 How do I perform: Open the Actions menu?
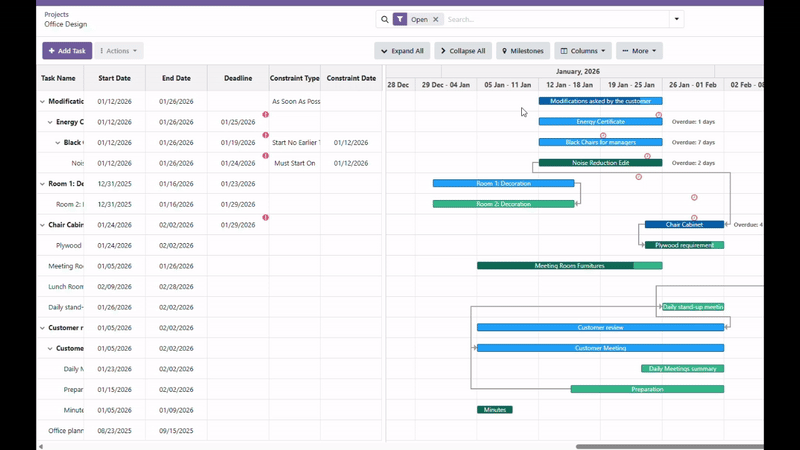point(119,51)
